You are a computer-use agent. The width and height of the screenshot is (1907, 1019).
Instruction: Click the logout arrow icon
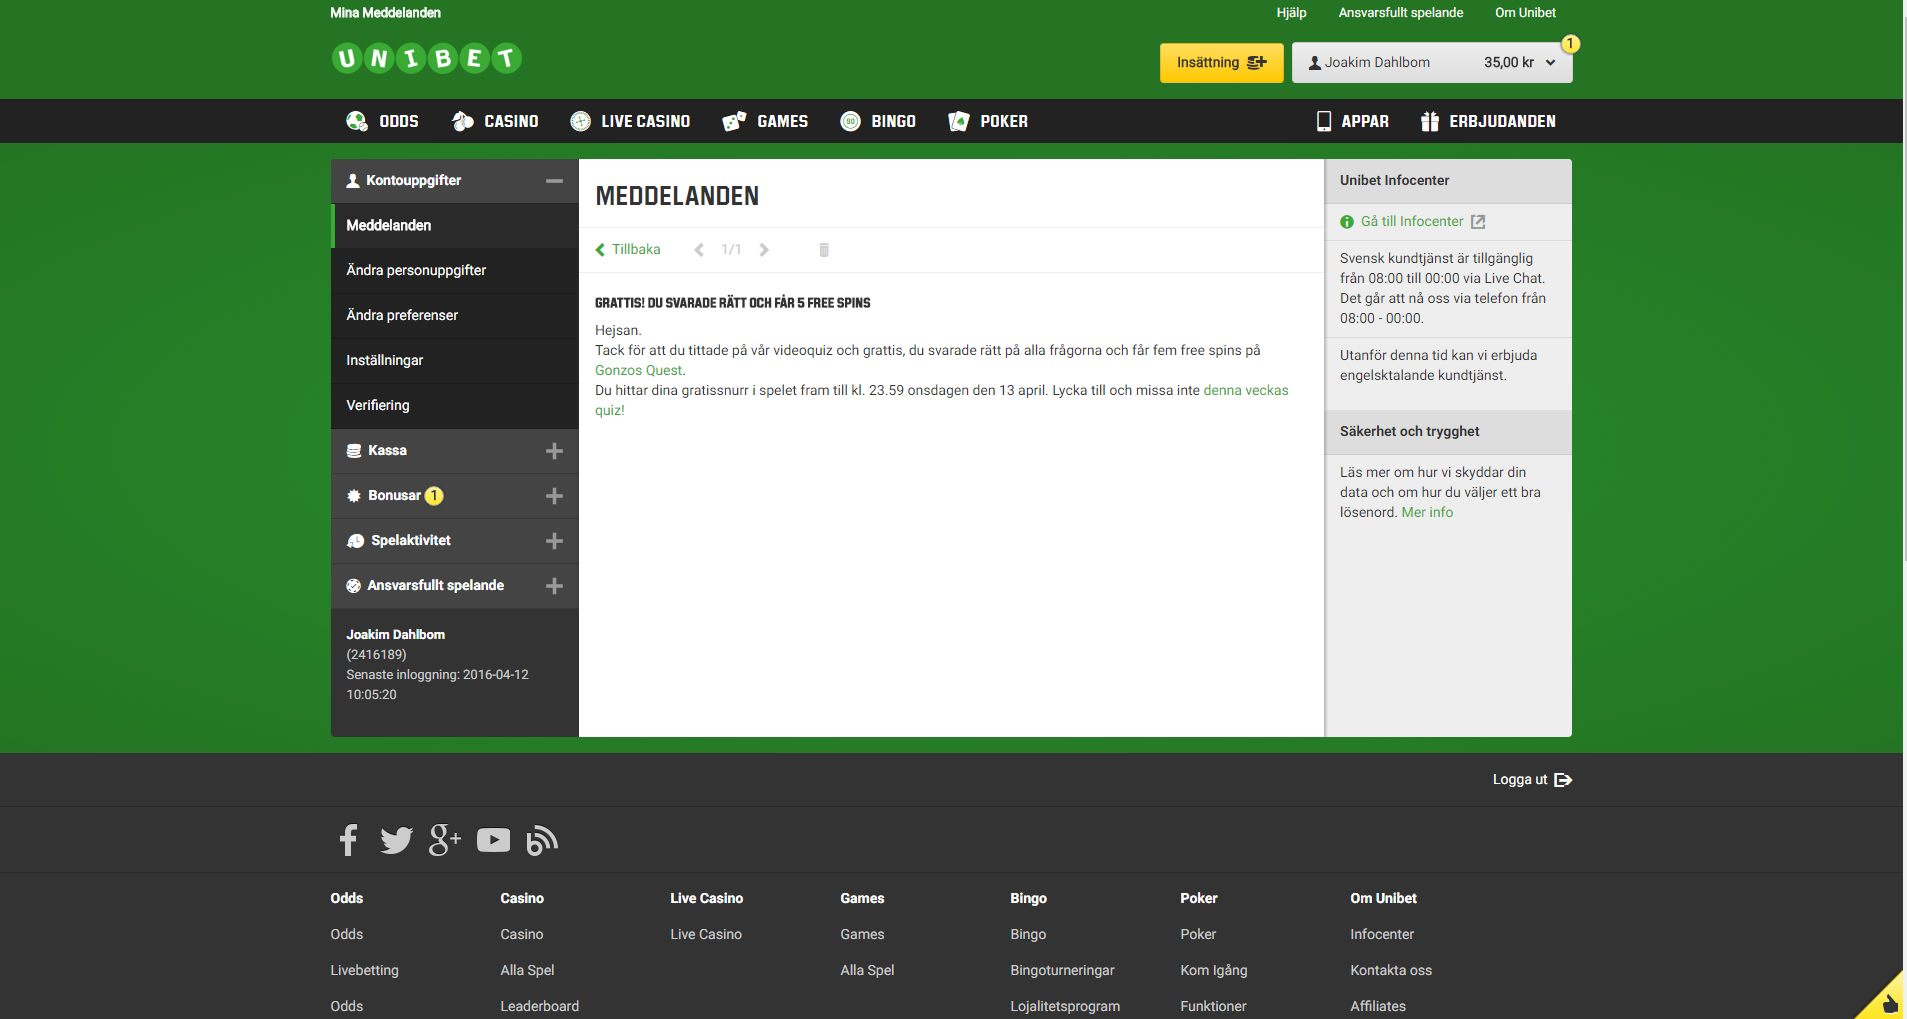[x=1563, y=780]
